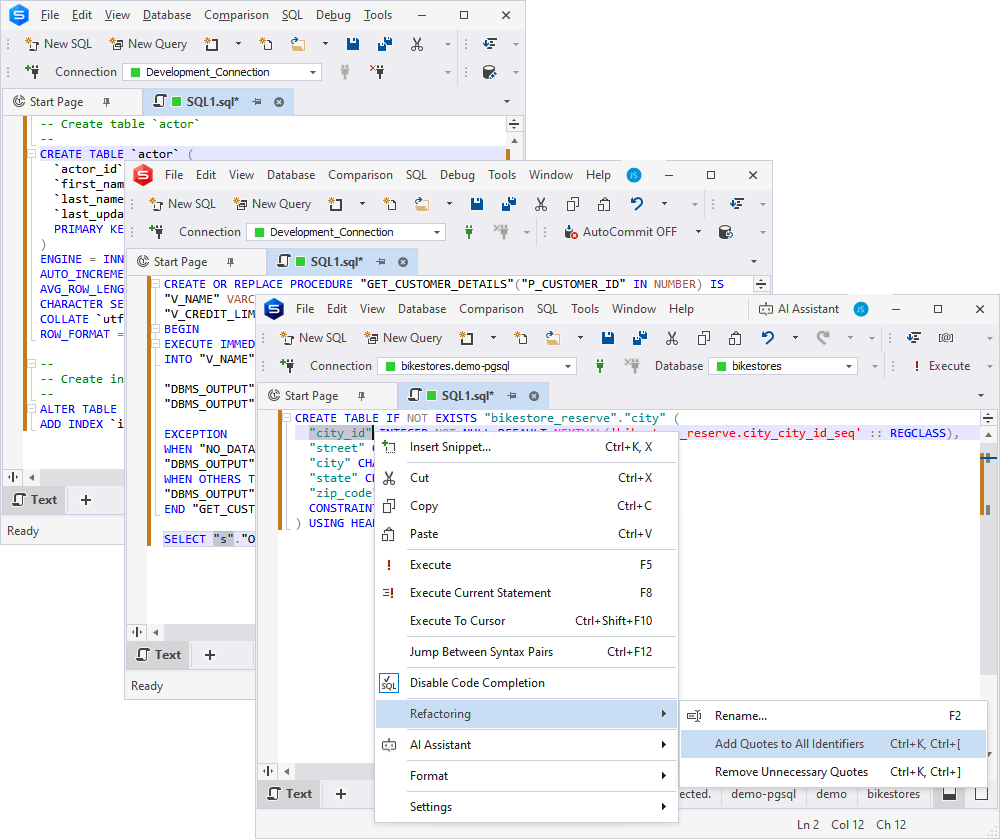Click the format document icon in front window toolbar
This screenshot has width=1000, height=839.
point(914,338)
